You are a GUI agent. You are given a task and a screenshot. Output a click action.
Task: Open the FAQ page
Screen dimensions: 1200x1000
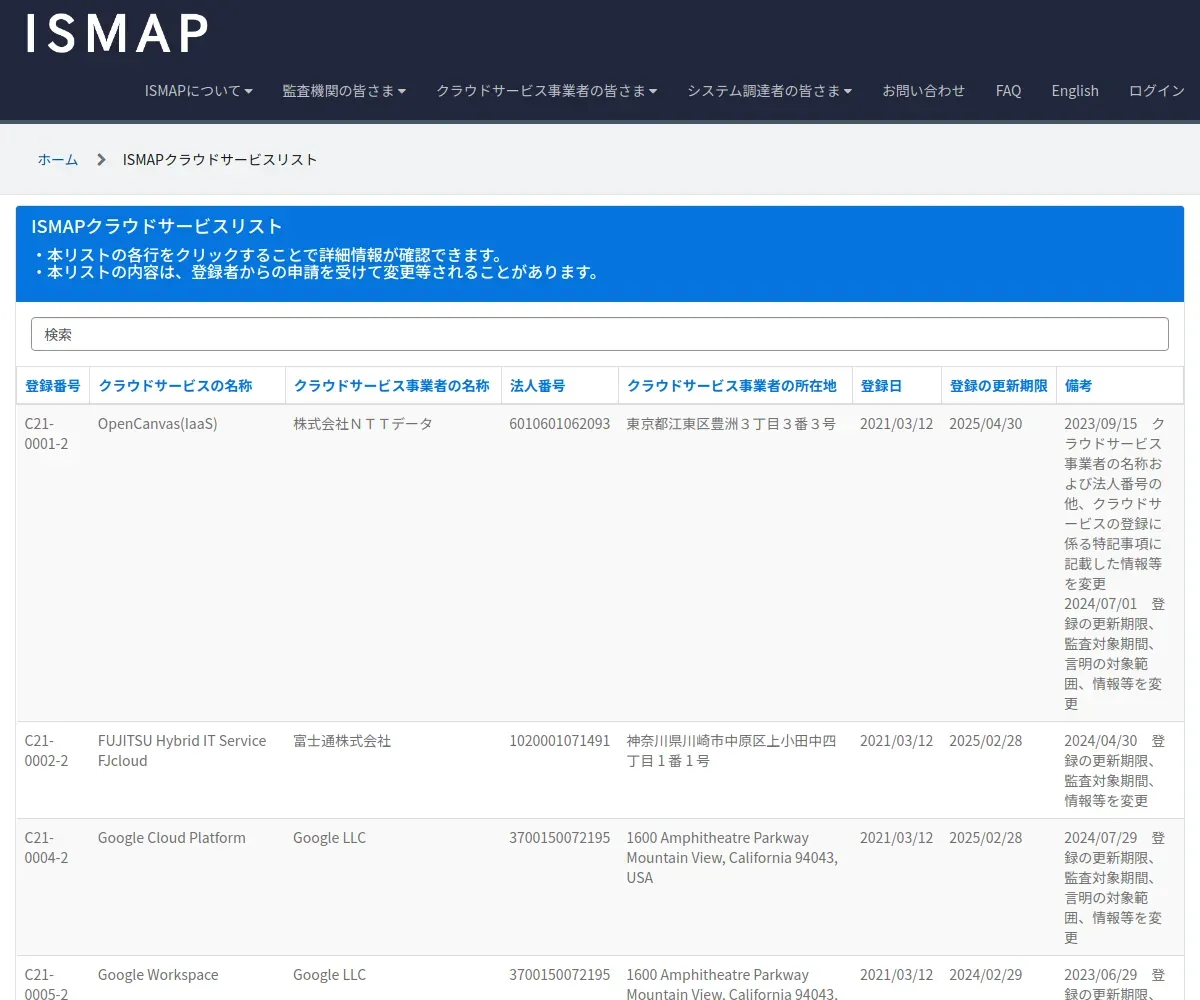coord(1008,91)
